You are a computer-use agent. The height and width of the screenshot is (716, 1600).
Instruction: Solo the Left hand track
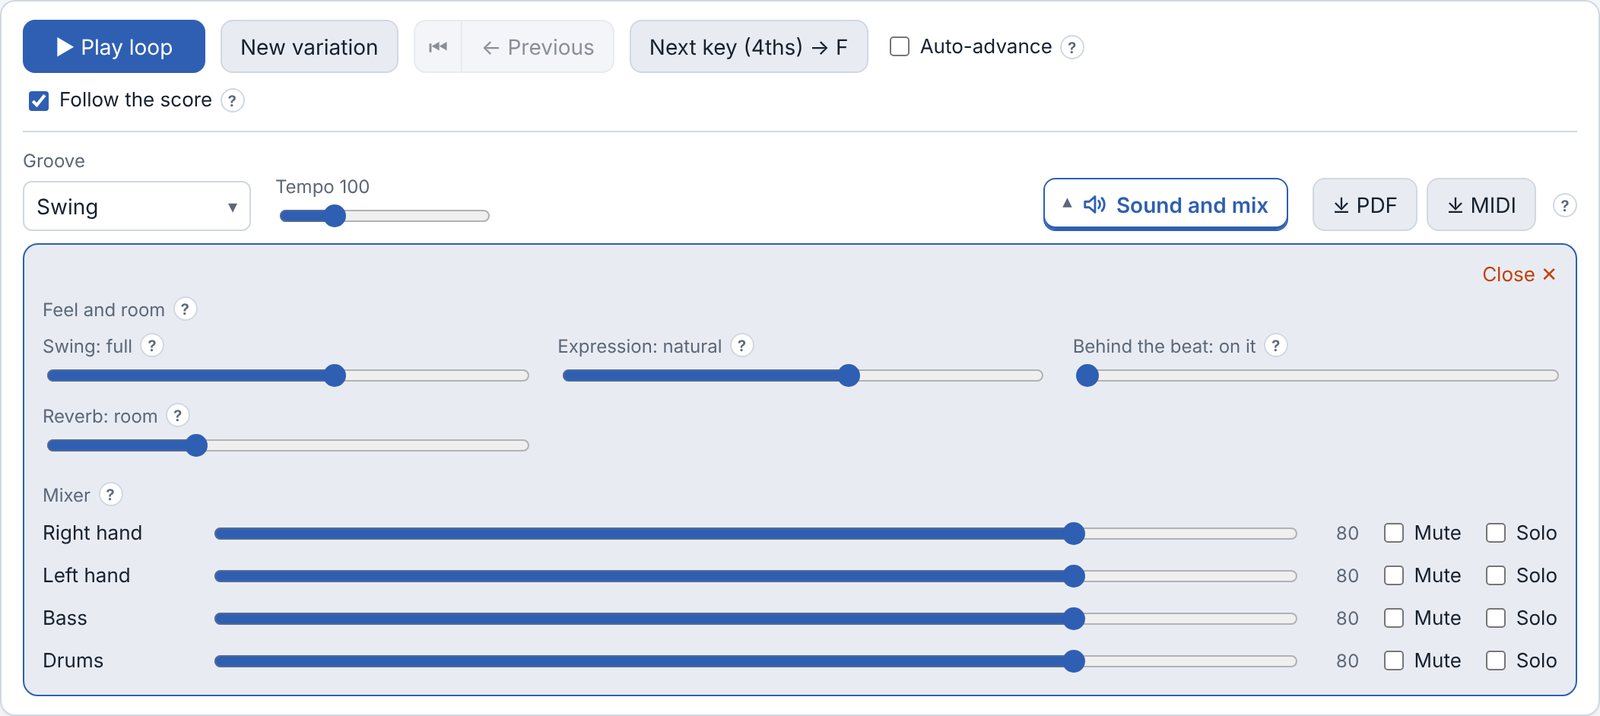tap(1496, 575)
